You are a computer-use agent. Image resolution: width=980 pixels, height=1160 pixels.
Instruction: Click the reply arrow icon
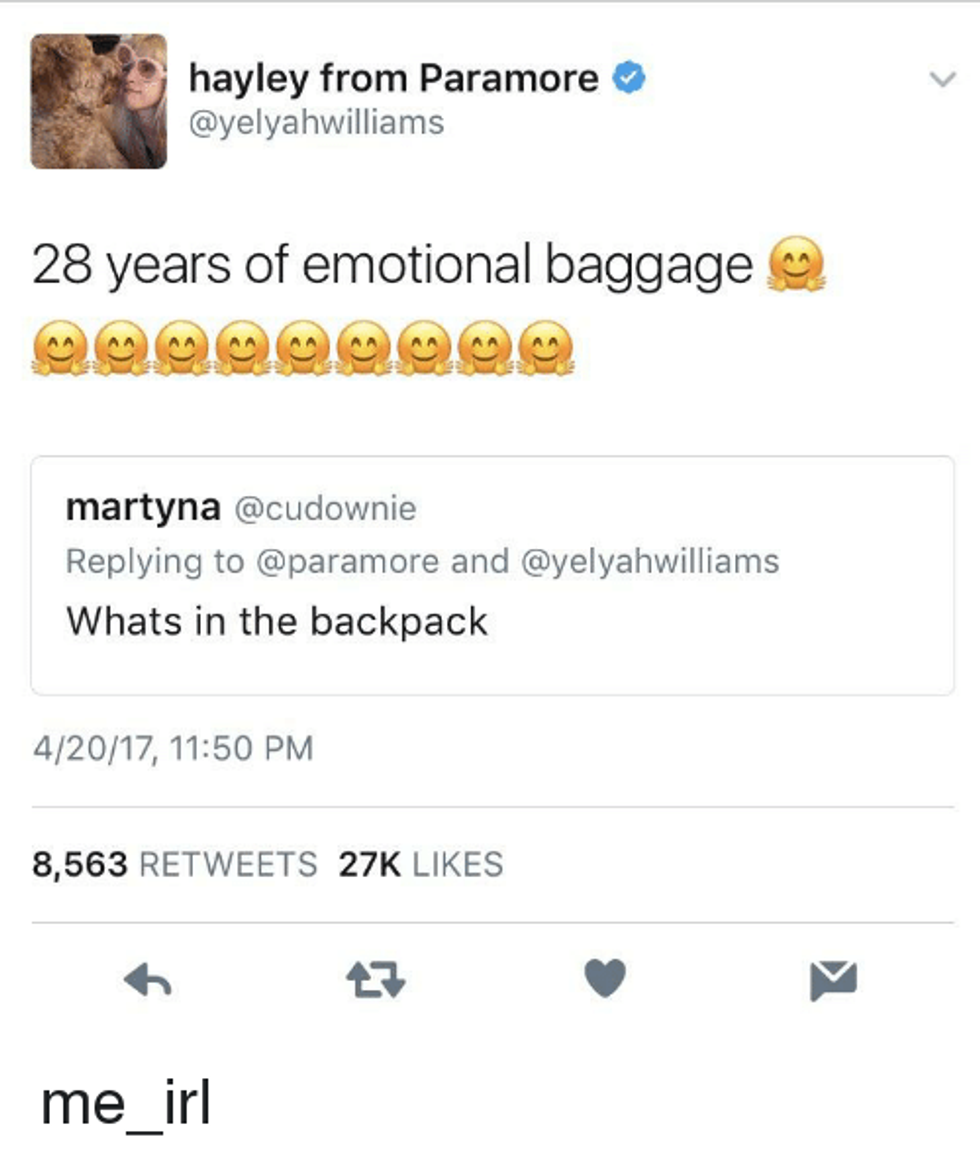coord(148,982)
